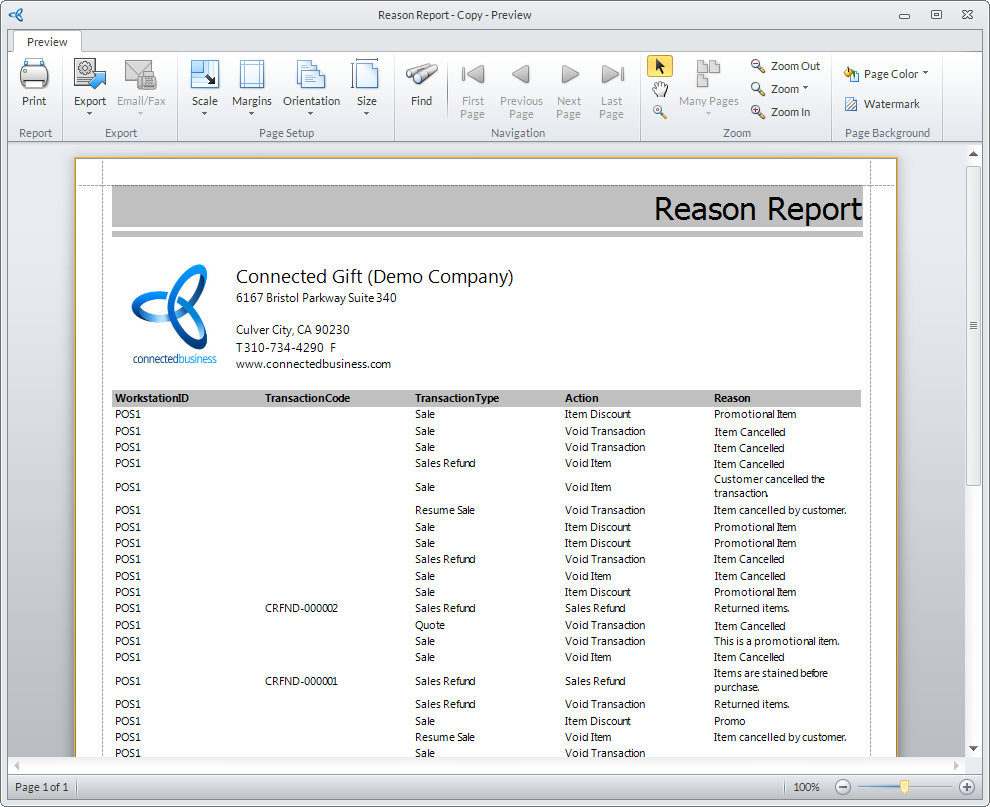Click the minus button beside the zoom slider
The height and width of the screenshot is (807, 990).
(x=843, y=787)
